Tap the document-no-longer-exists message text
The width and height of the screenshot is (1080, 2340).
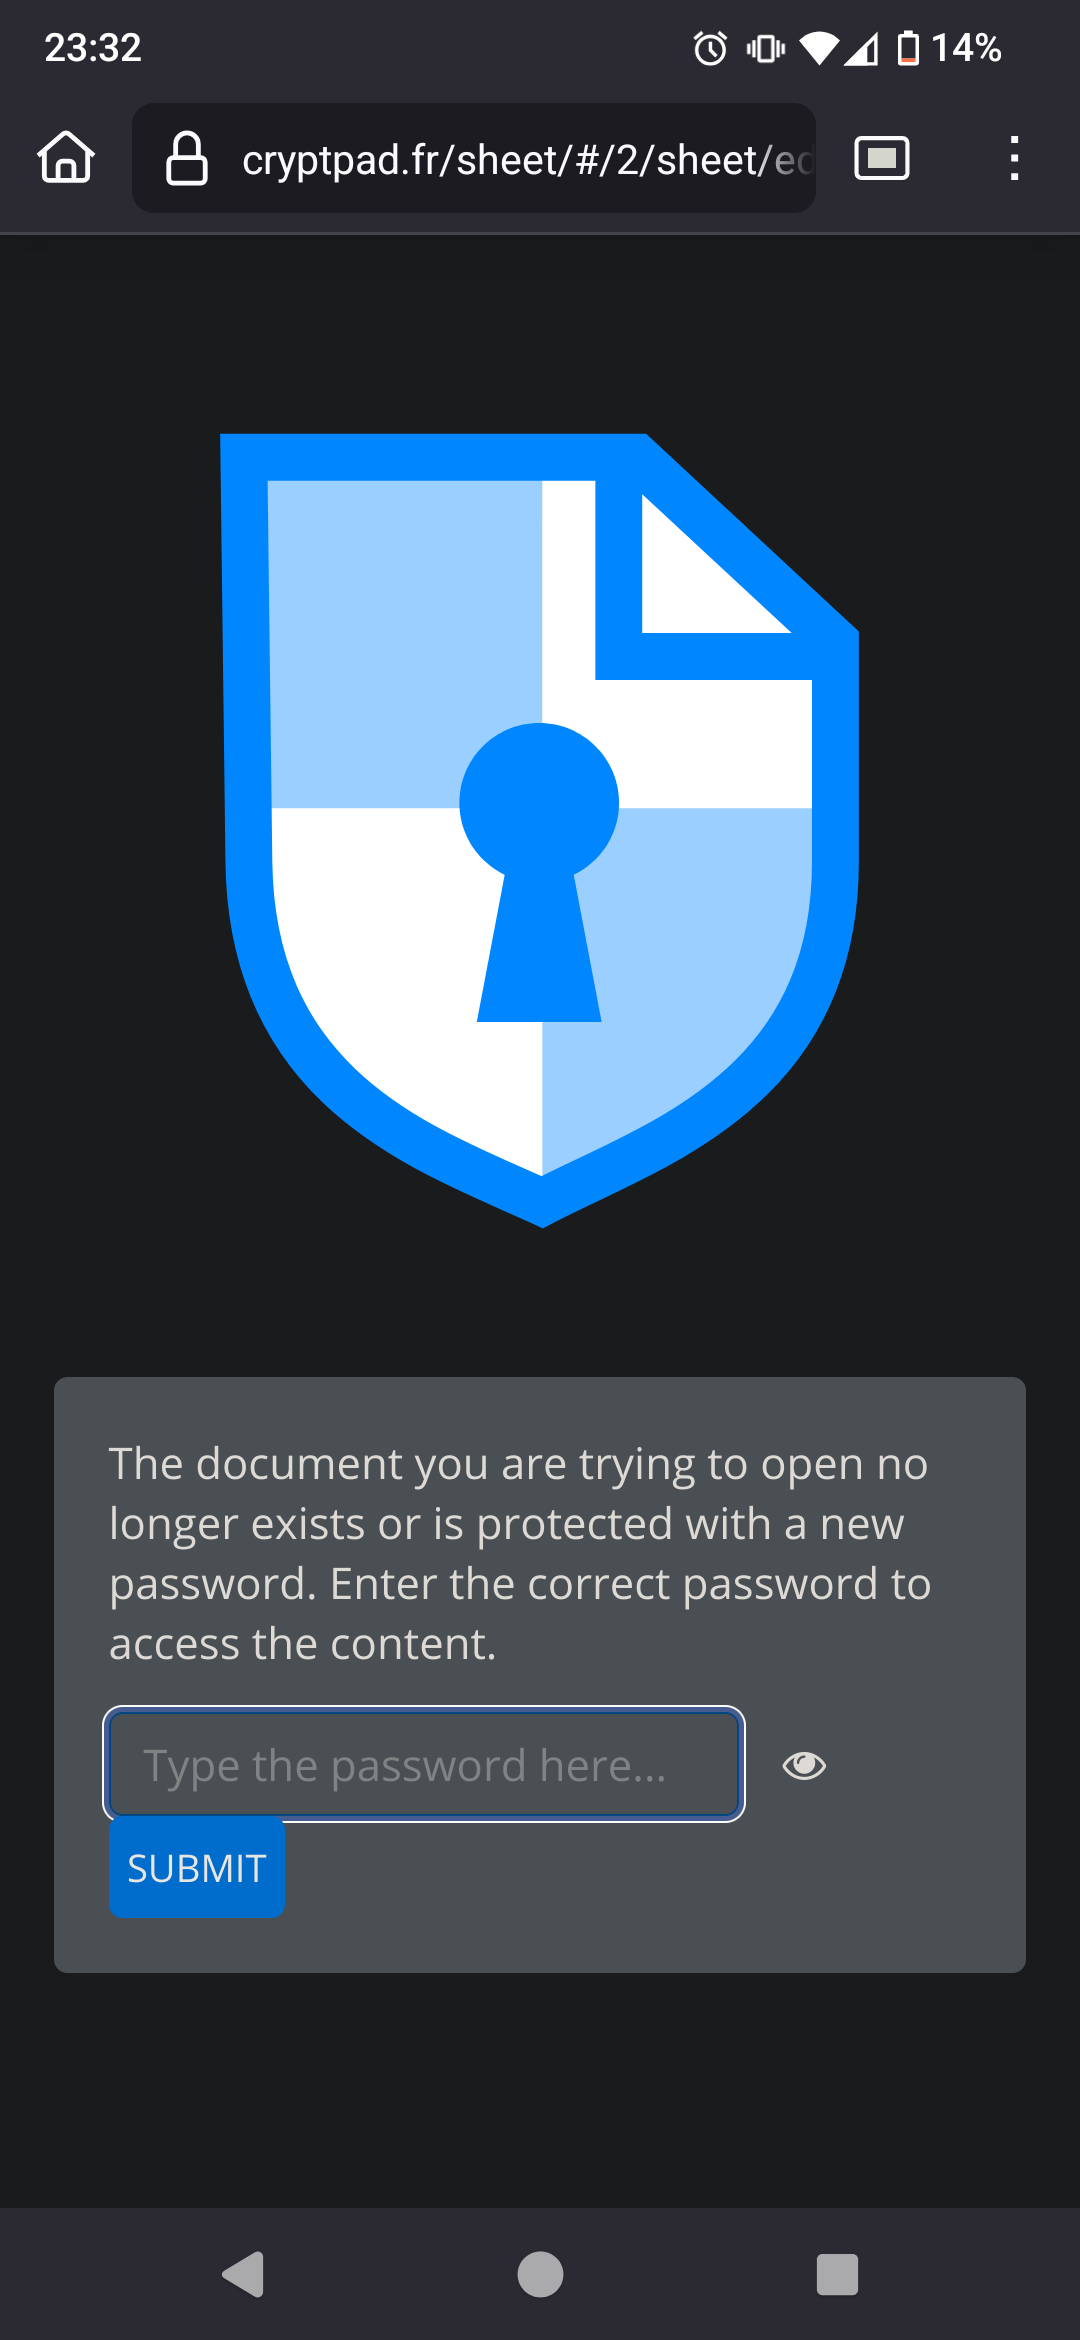coord(520,1553)
